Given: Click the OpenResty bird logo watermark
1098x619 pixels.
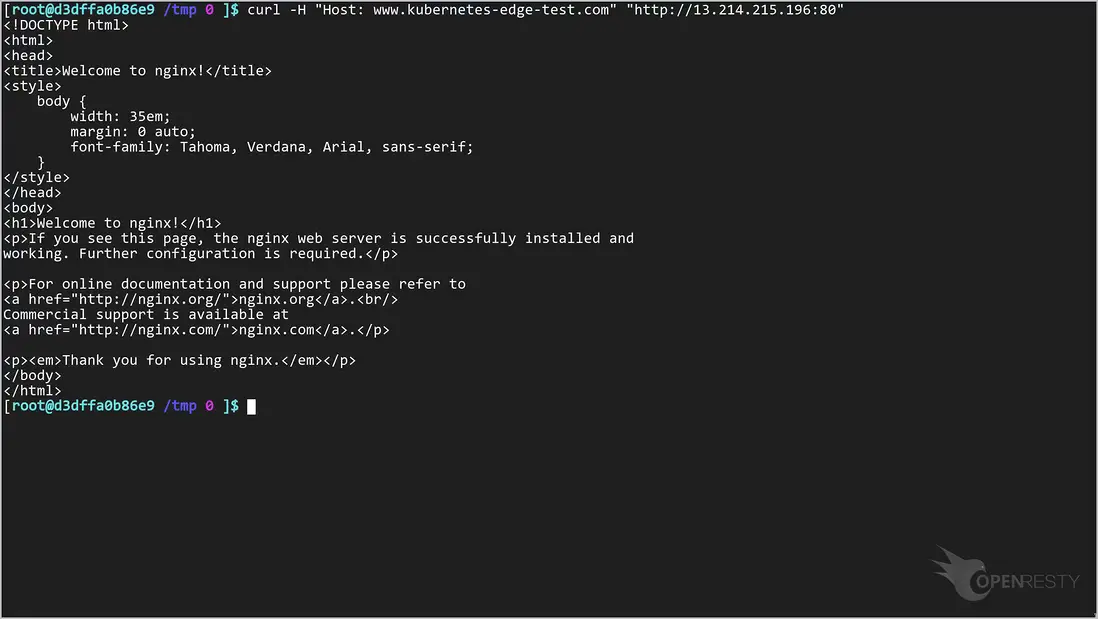Looking at the screenshot, I should click(958, 573).
